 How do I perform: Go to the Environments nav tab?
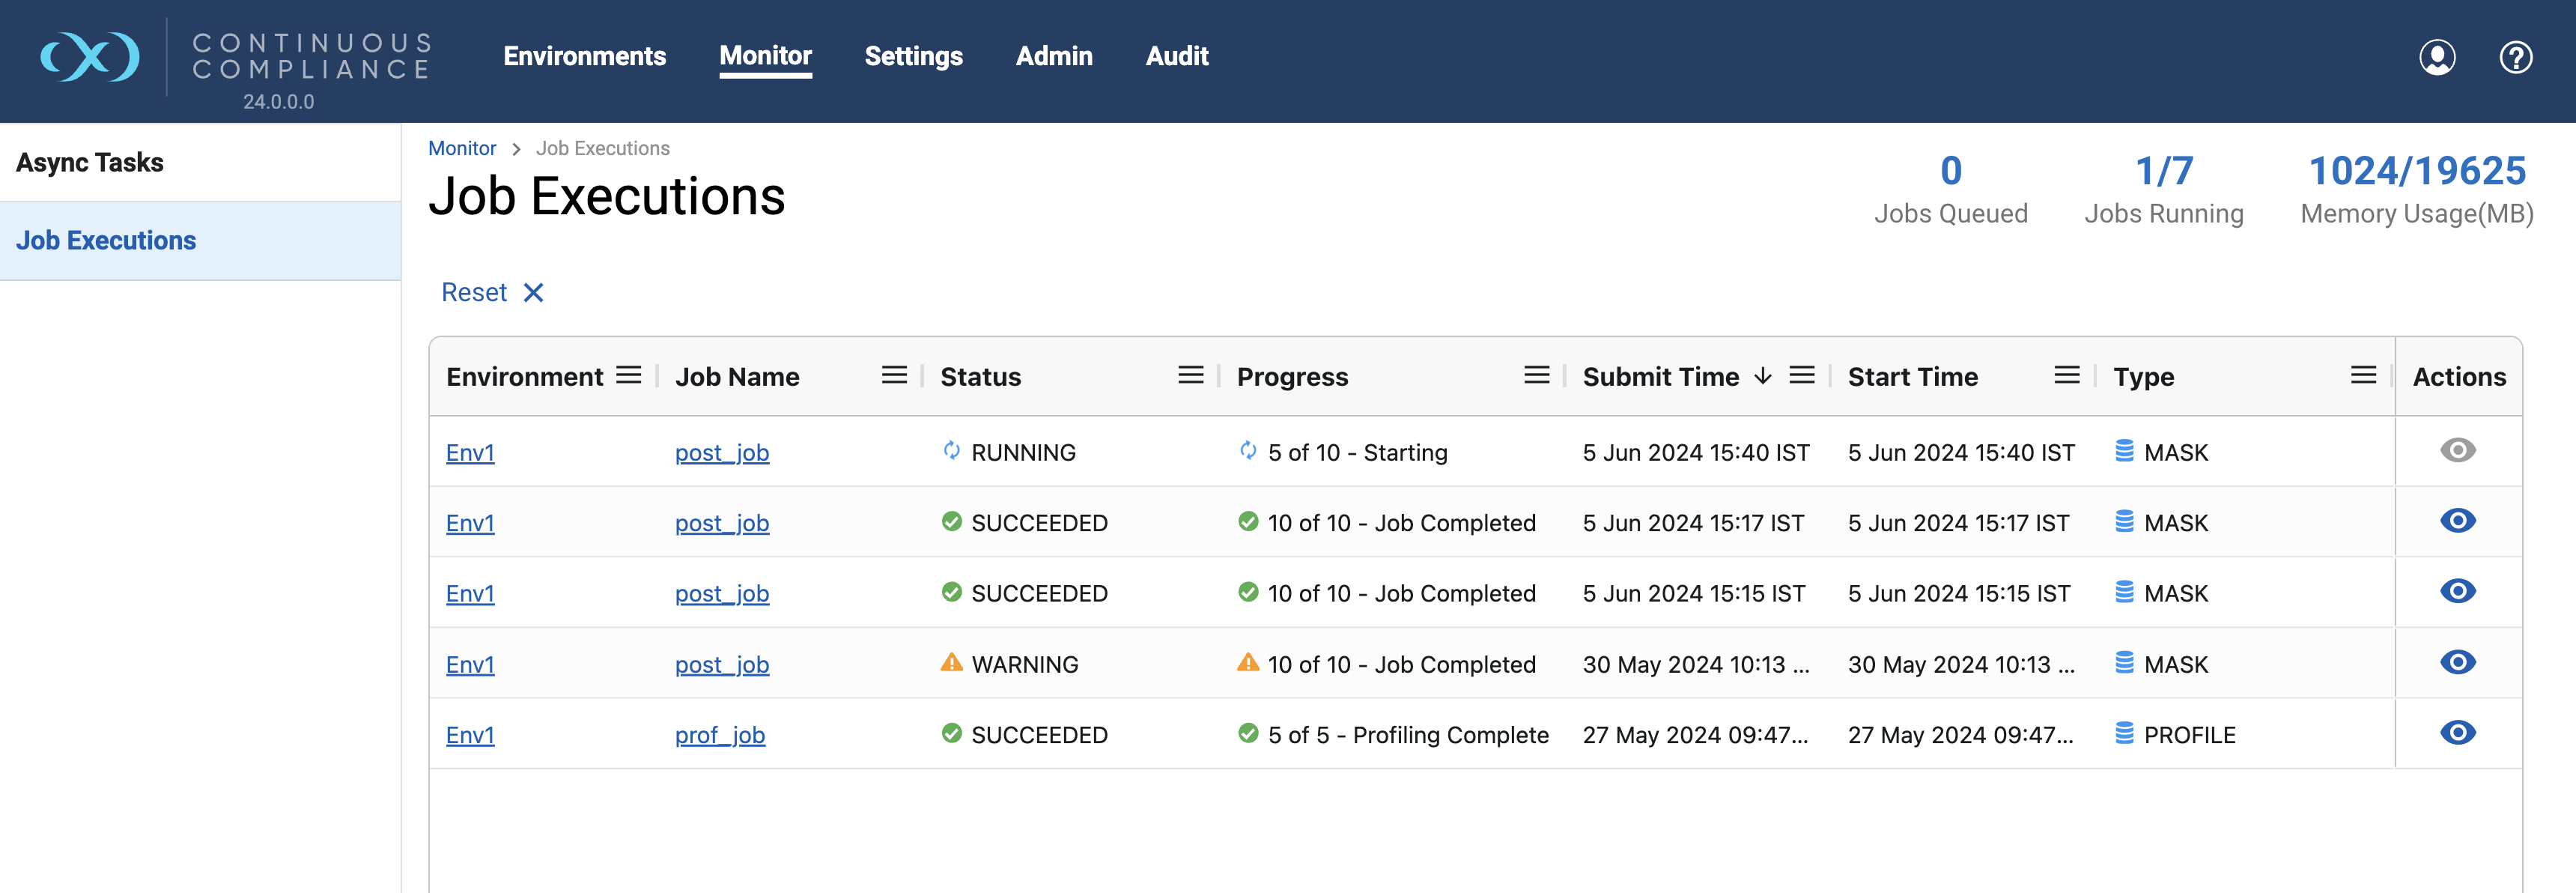584,56
